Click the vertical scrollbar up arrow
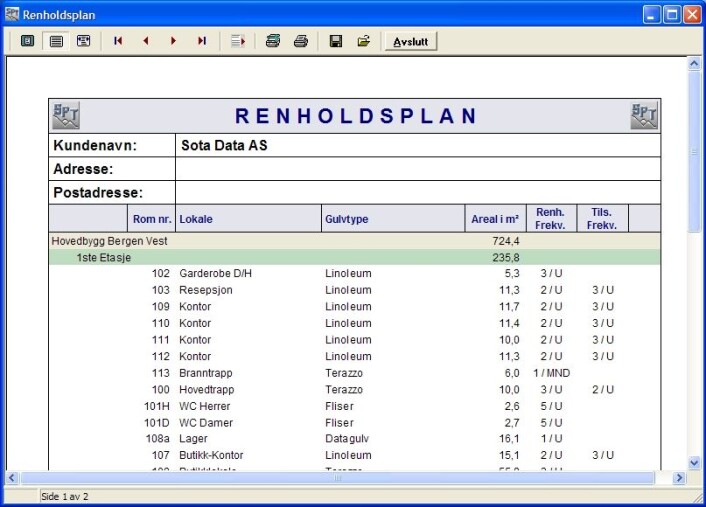Screen dimensions: 706x507 694,64
